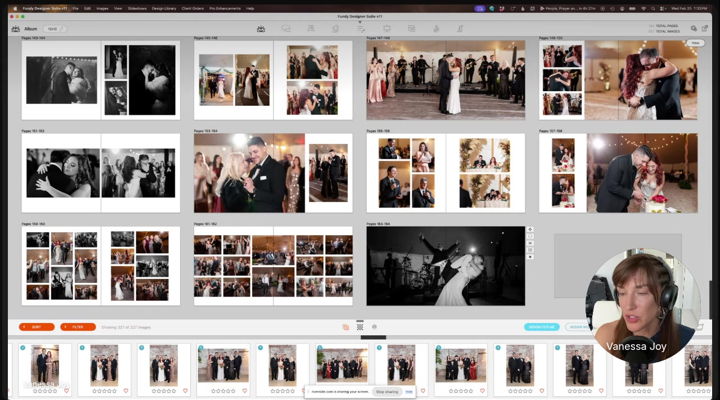This screenshot has height=400, width=720.
Task: Set star rating under the first thumbnail
Action: [x=44, y=391]
